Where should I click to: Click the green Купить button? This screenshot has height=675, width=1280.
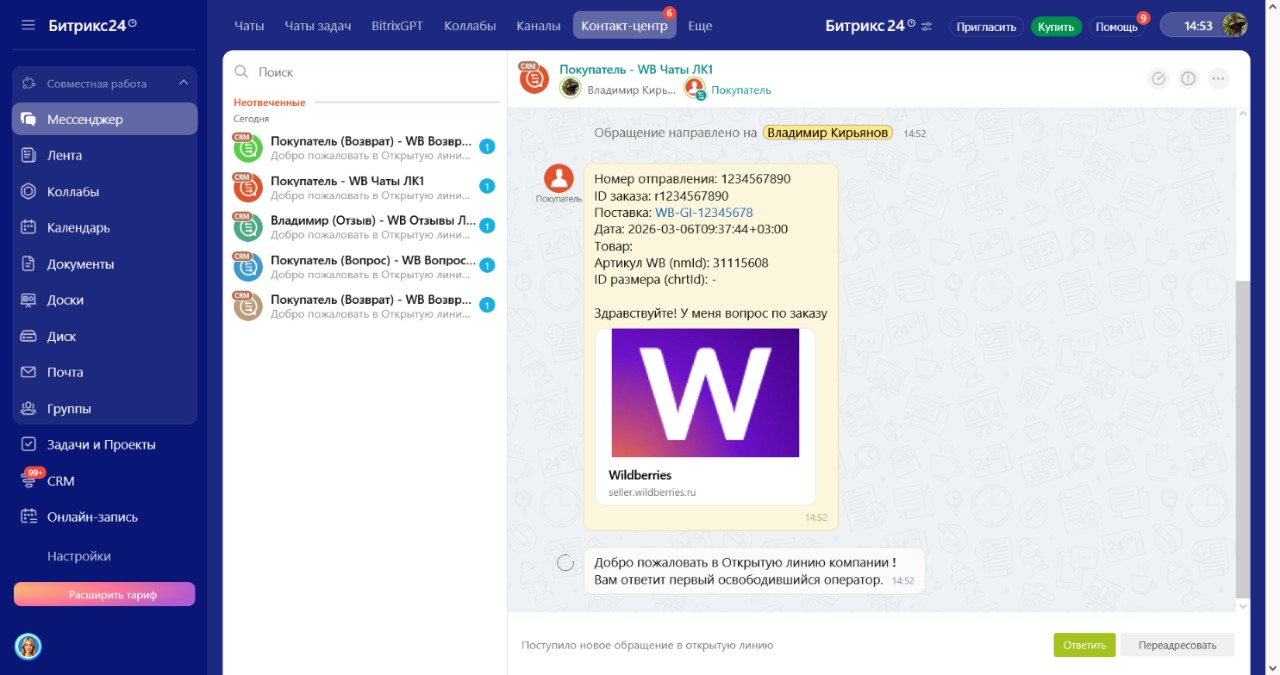click(1056, 27)
